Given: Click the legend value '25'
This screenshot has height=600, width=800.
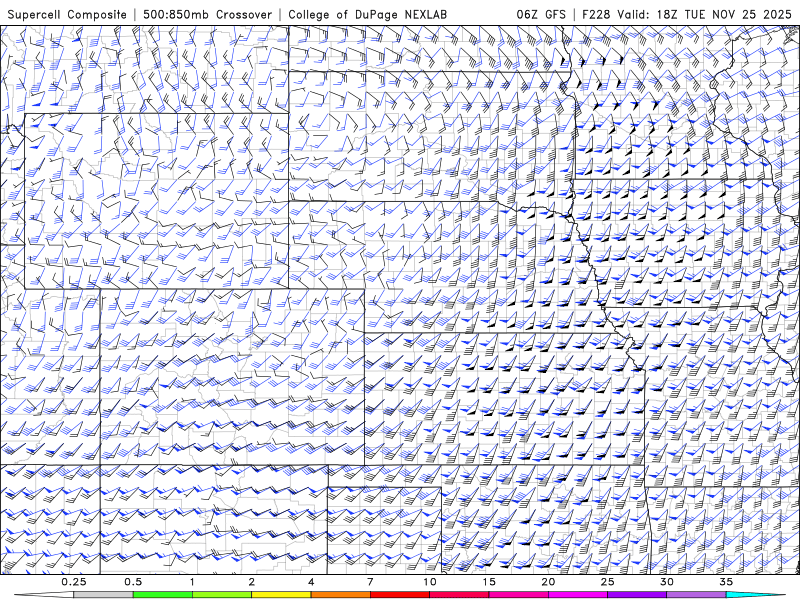Looking at the screenshot, I should 607,582.
